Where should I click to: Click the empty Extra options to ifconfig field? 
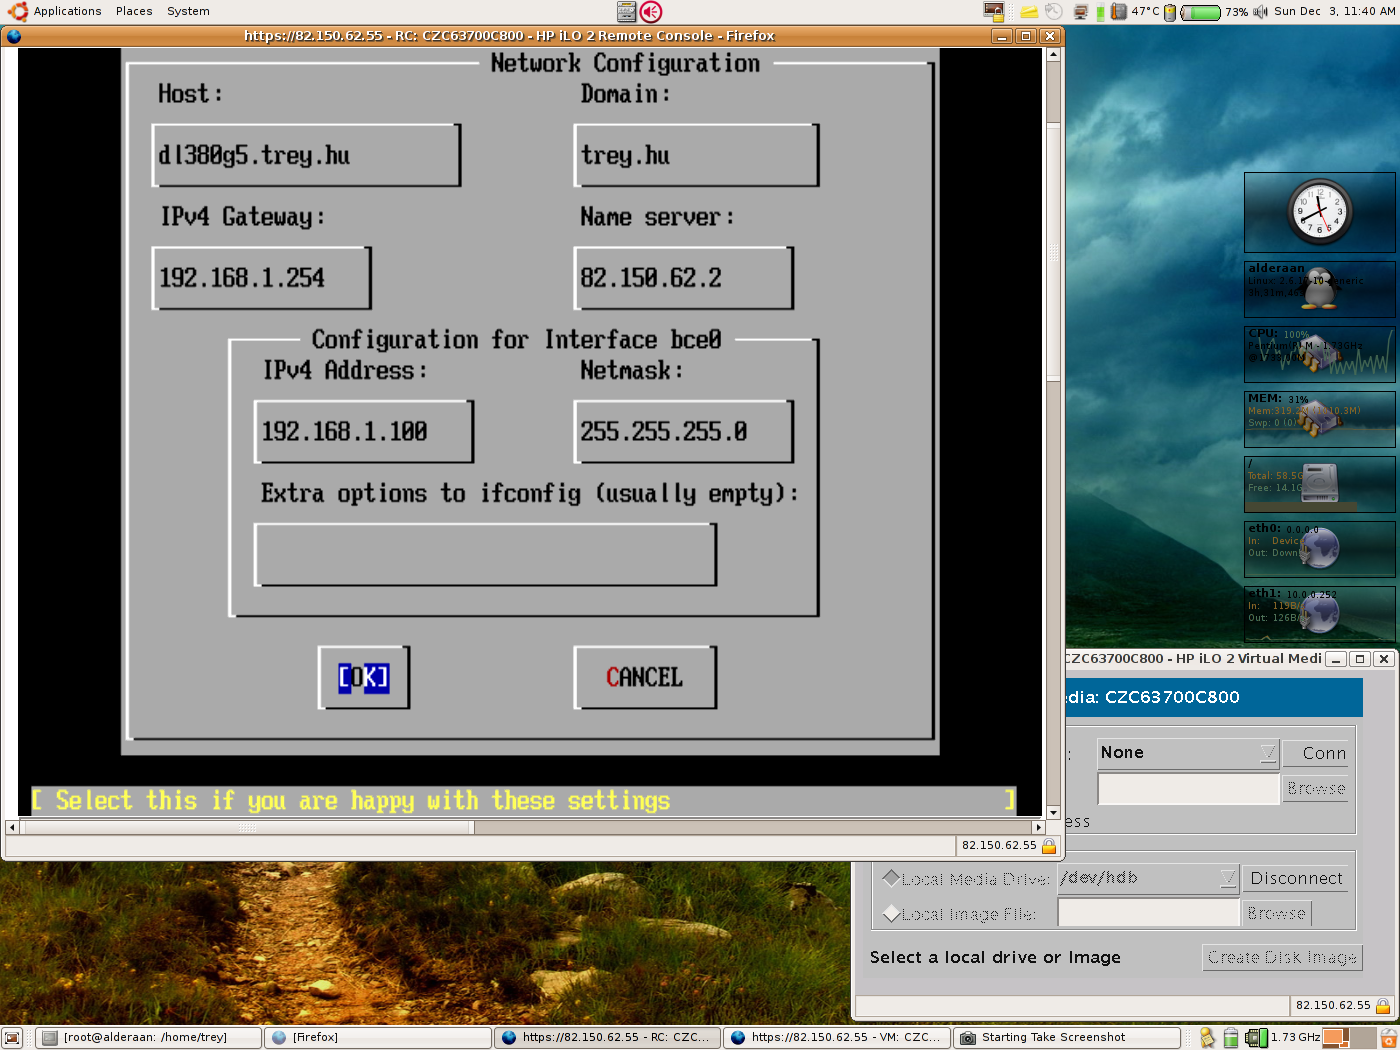pyautogui.click(x=486, y=555)
